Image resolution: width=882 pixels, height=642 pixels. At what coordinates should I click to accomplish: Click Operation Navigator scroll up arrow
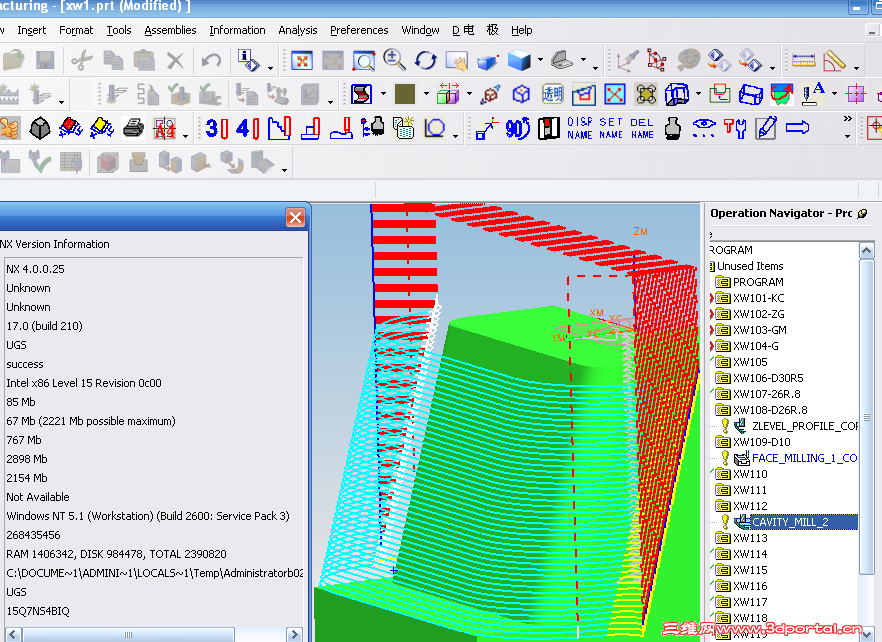click(x=866, y=250)
